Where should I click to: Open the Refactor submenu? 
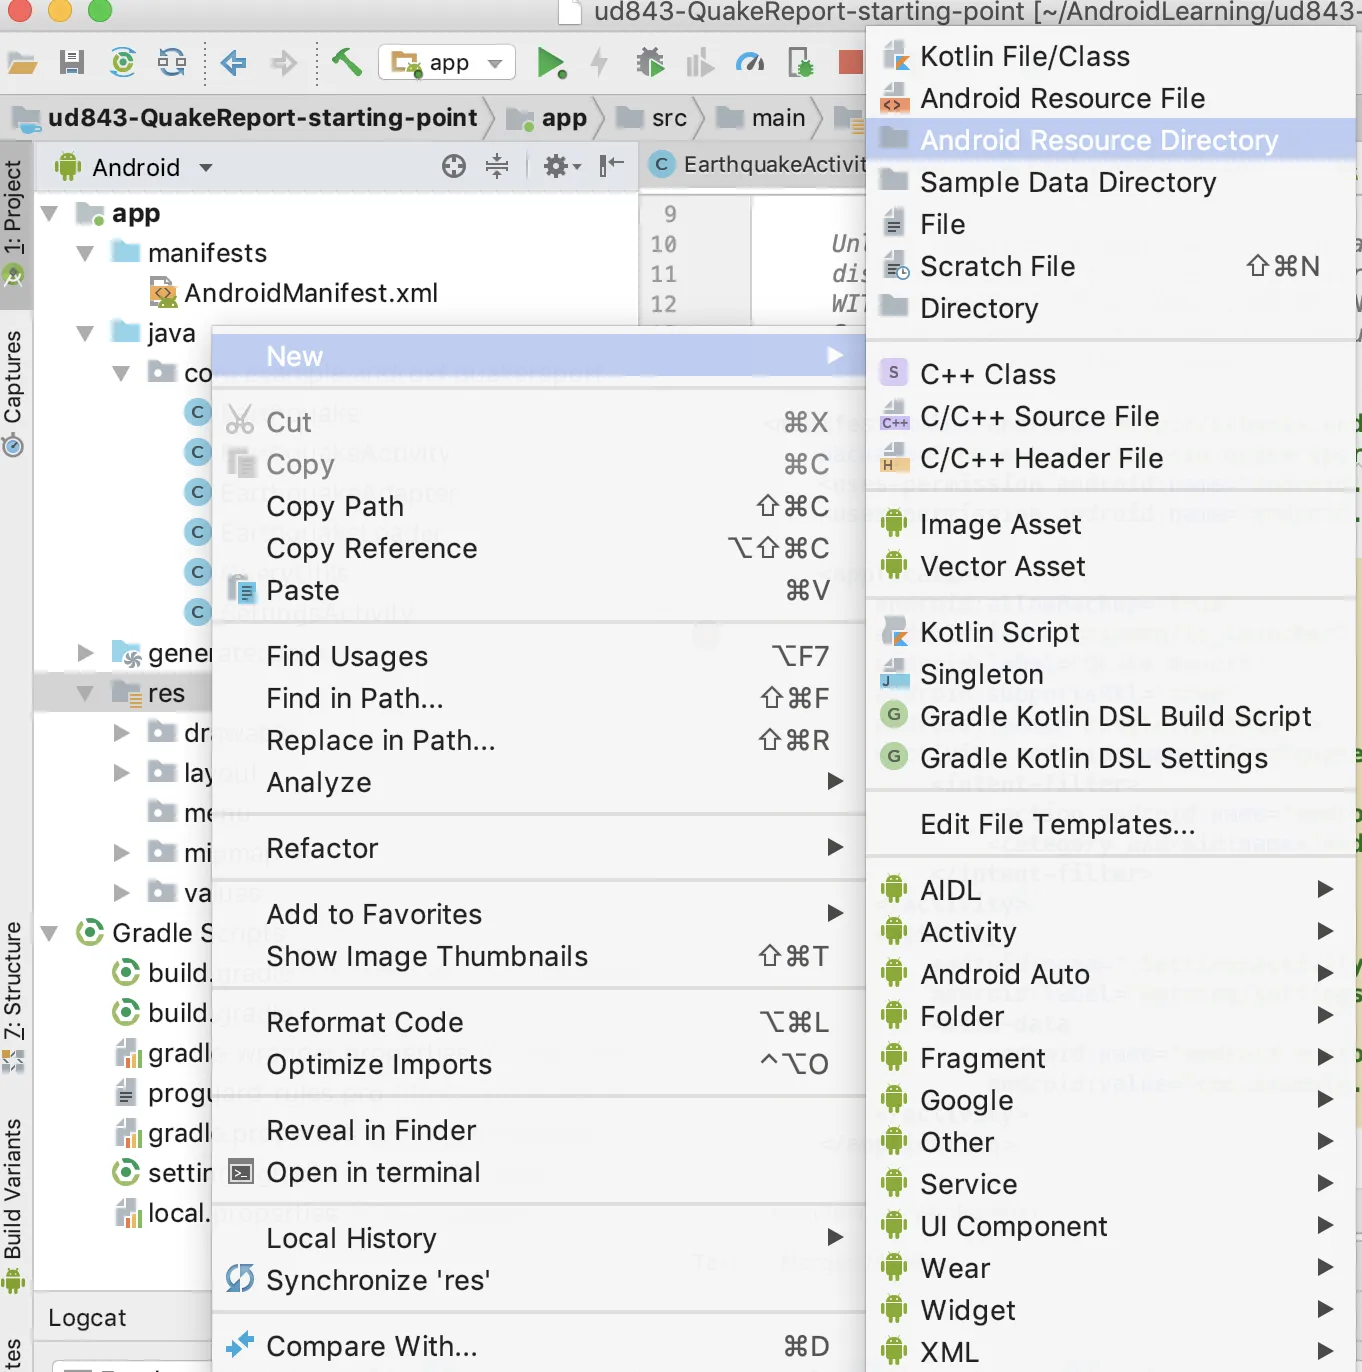pyautogui.click(x=538, y=848)
